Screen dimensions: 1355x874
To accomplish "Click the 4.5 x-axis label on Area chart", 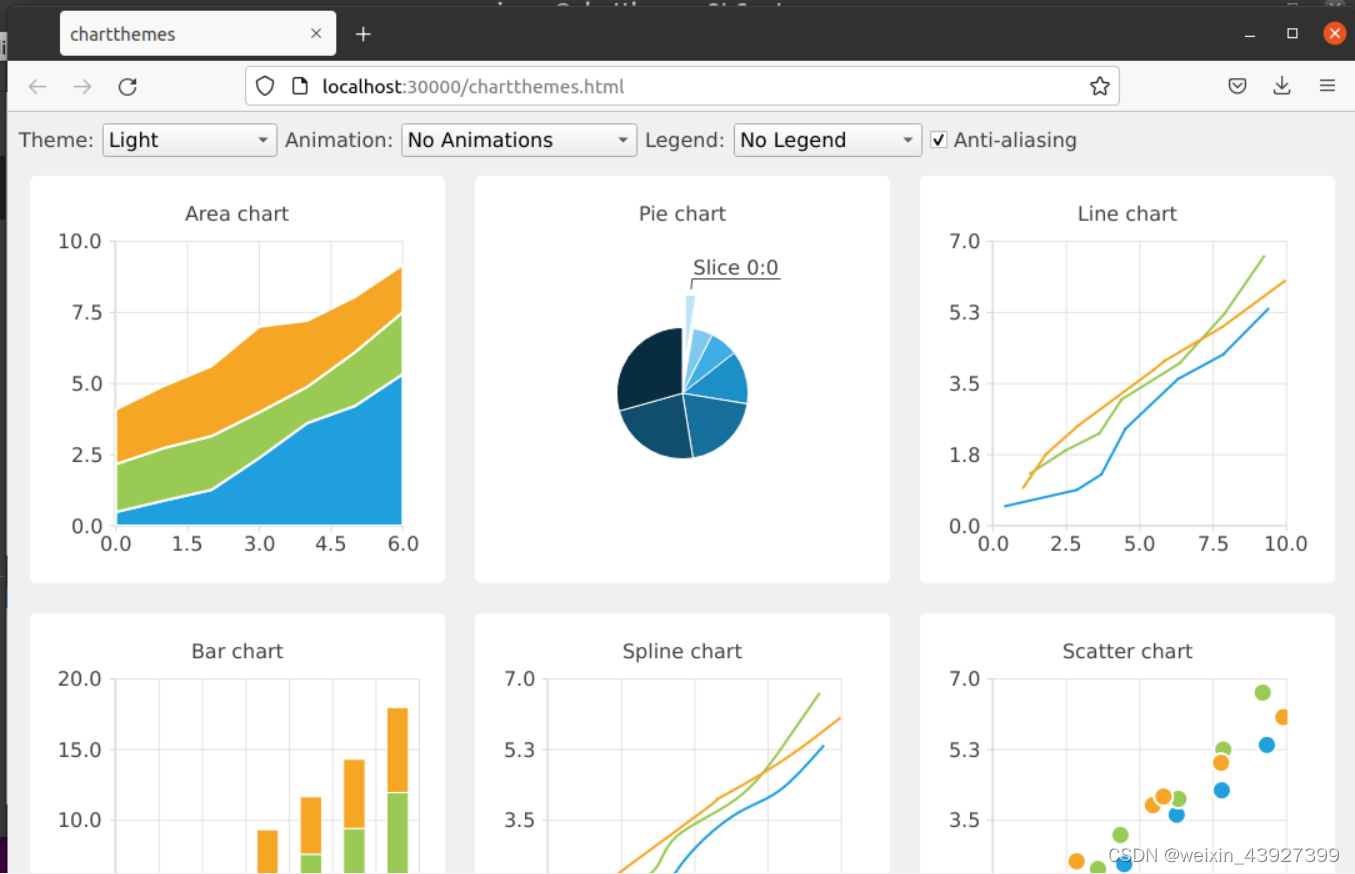I will tap(331, 544).
